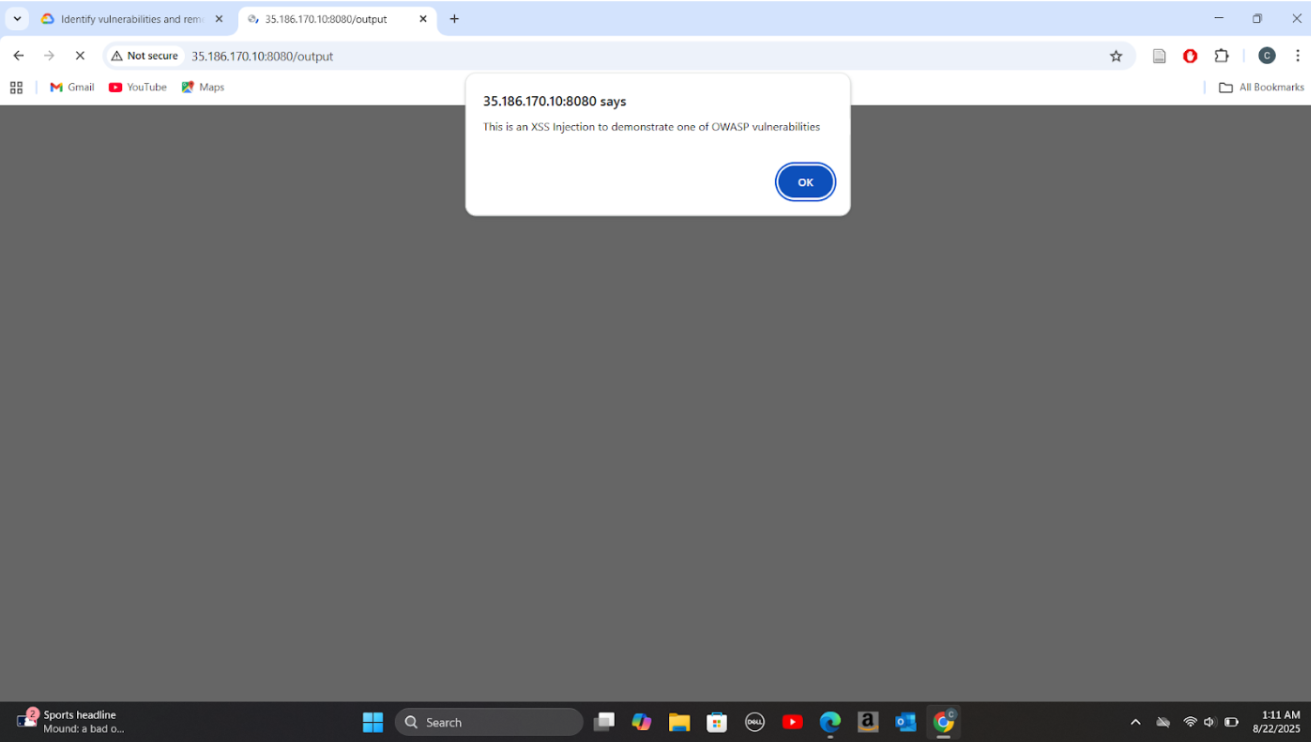Show hidden system tray icons
Screen dimensions: 1311x742
(x=1135, y=722)
